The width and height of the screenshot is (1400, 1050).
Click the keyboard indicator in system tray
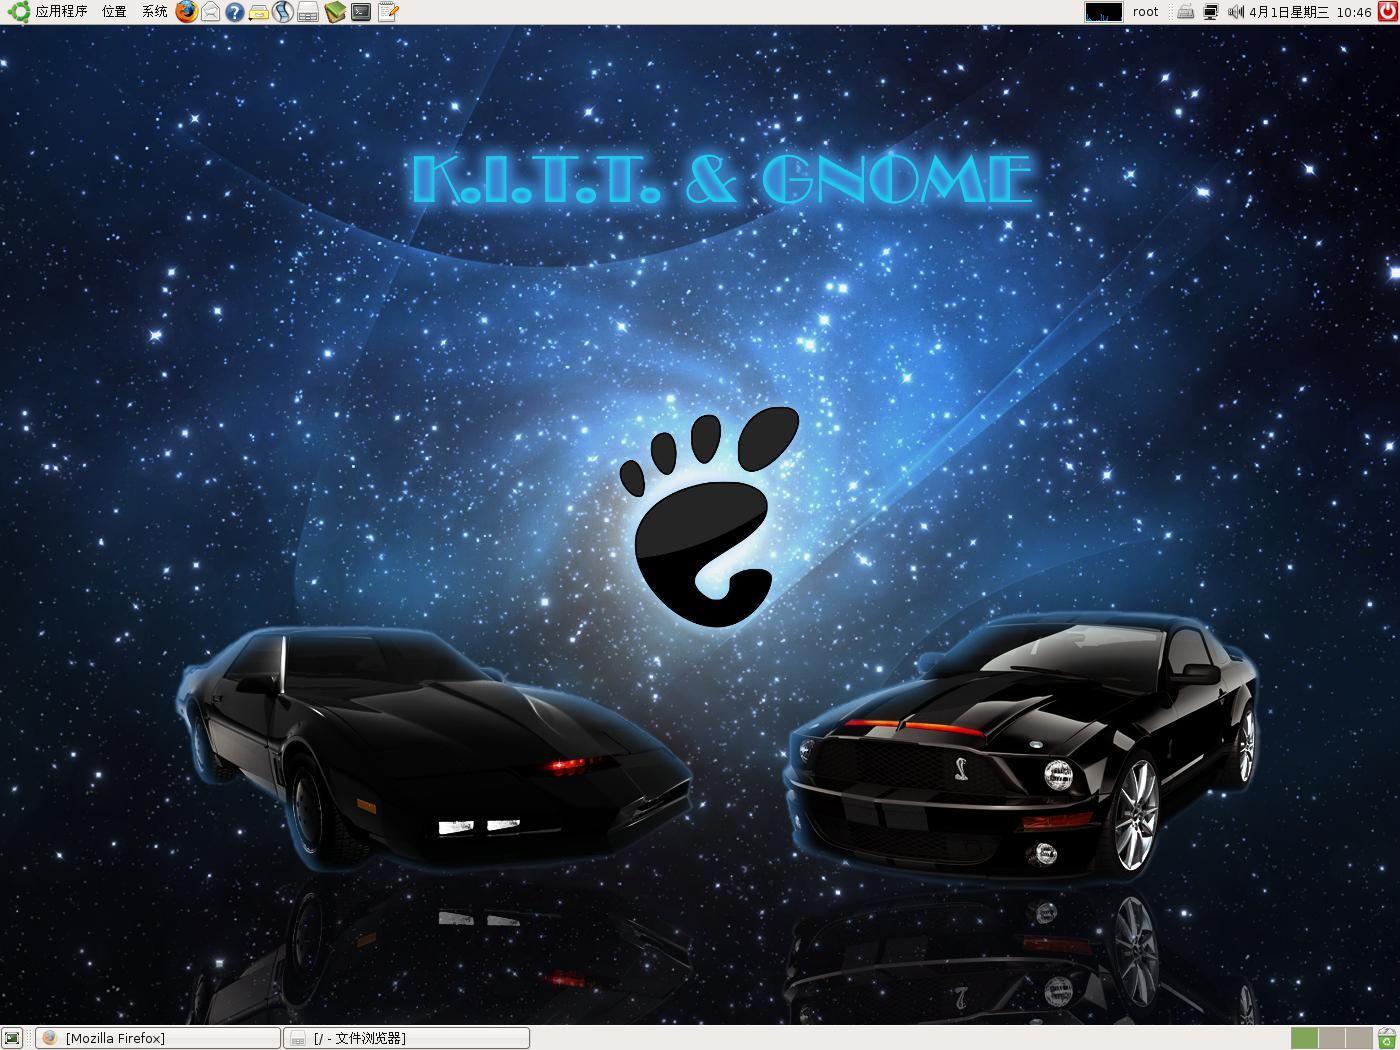[1185, 11]
